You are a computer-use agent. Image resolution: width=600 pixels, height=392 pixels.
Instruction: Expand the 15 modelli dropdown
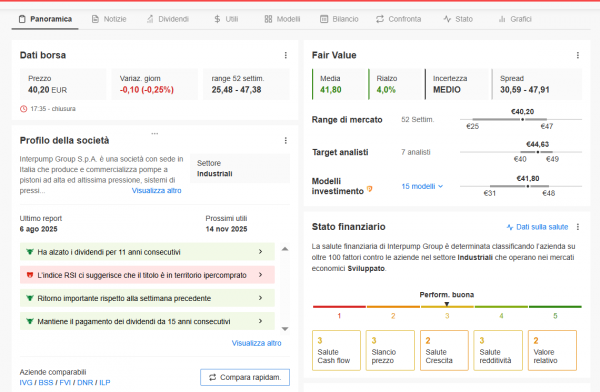click(x=422, y=186)
